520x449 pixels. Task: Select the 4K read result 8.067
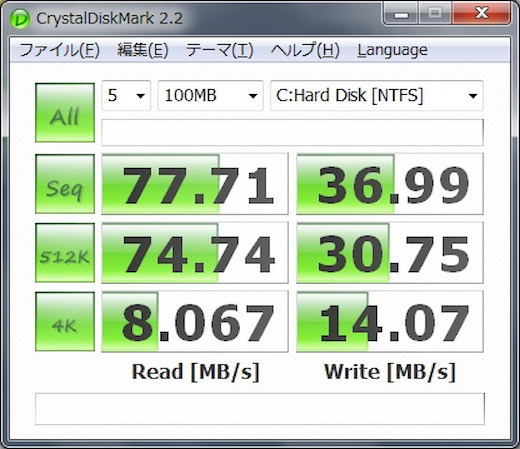point(195,322)
